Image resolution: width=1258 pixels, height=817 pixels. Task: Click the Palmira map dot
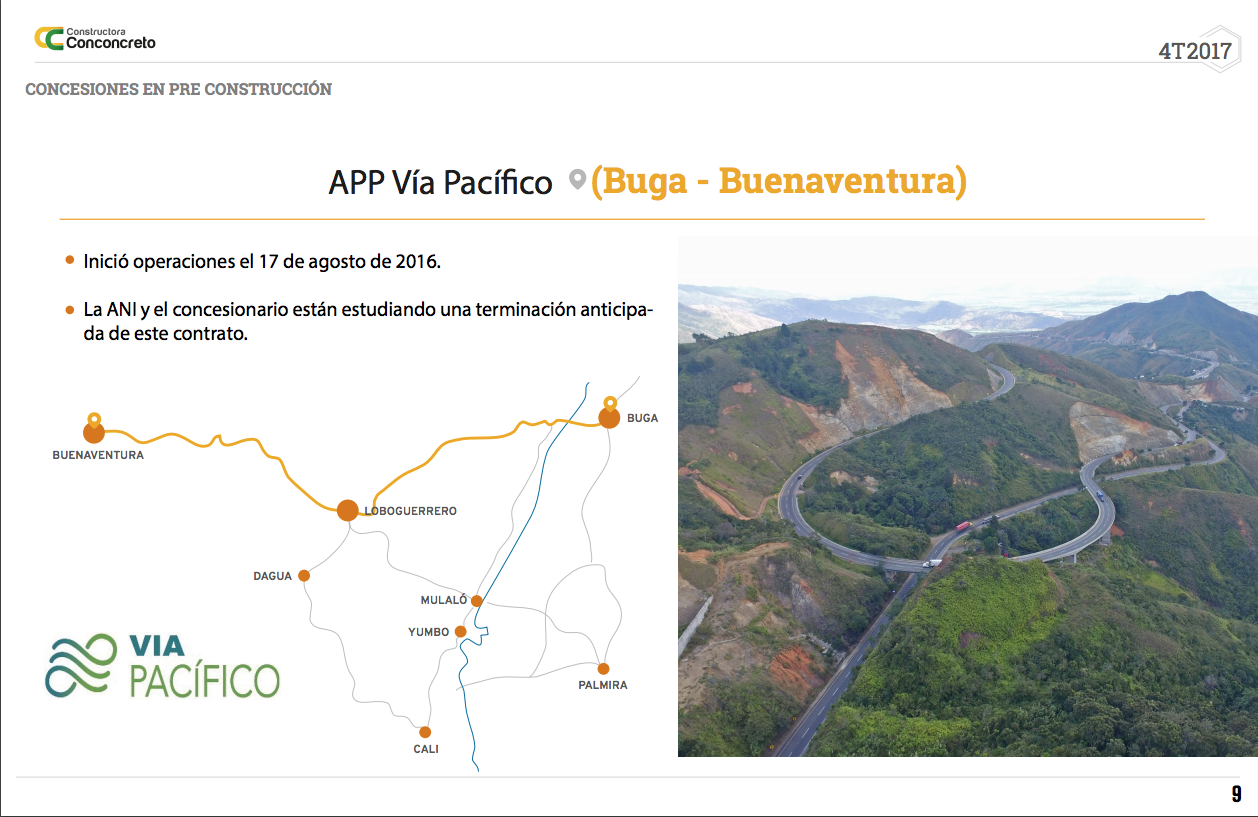(603, 669)
